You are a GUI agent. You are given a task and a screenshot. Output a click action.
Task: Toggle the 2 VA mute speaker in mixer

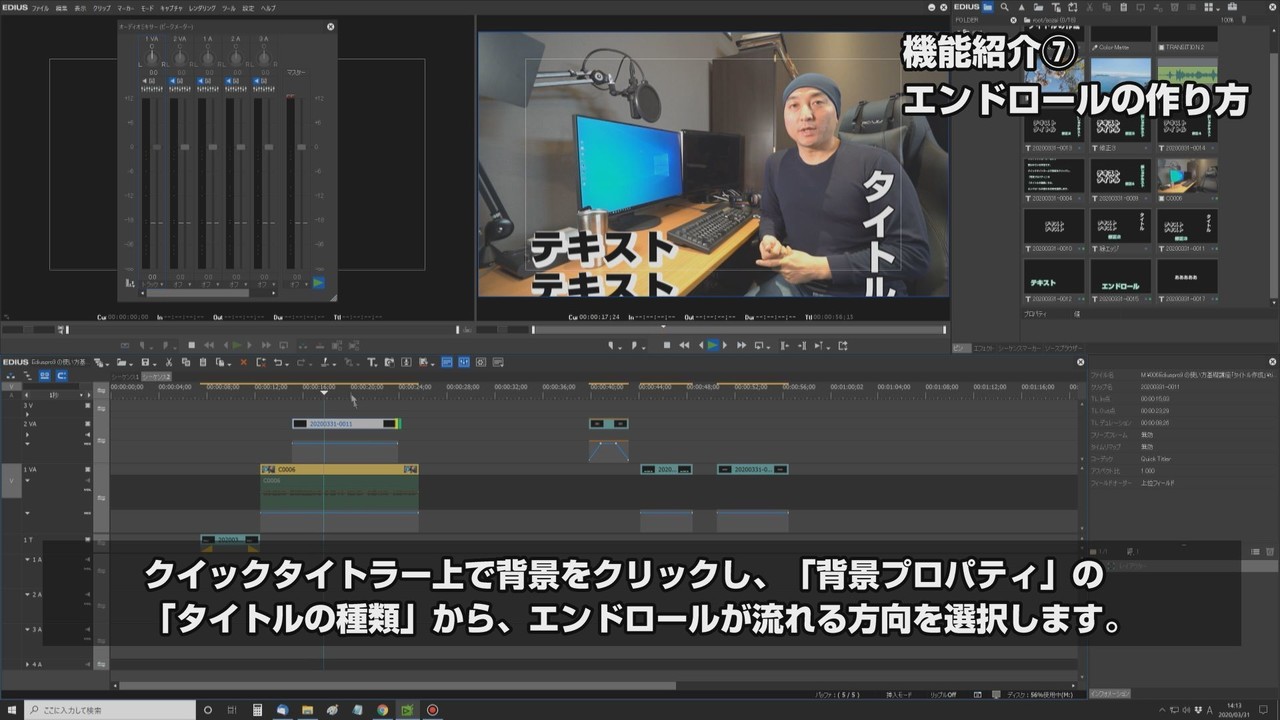point(174,80)
